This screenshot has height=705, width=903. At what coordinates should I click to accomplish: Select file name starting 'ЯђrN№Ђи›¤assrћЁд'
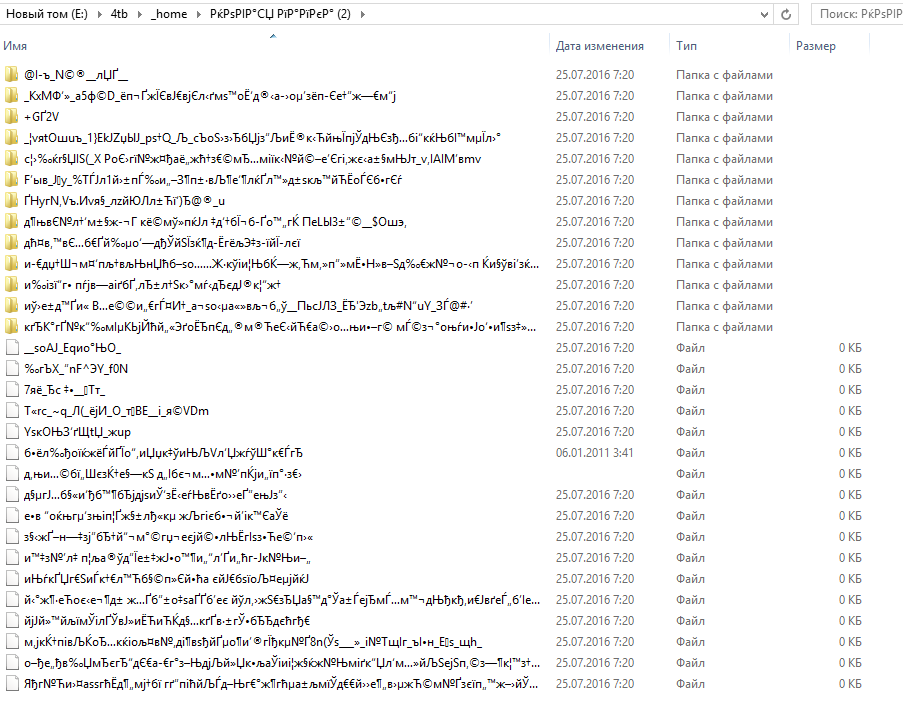pyautogui.click(x=281, y=684)
